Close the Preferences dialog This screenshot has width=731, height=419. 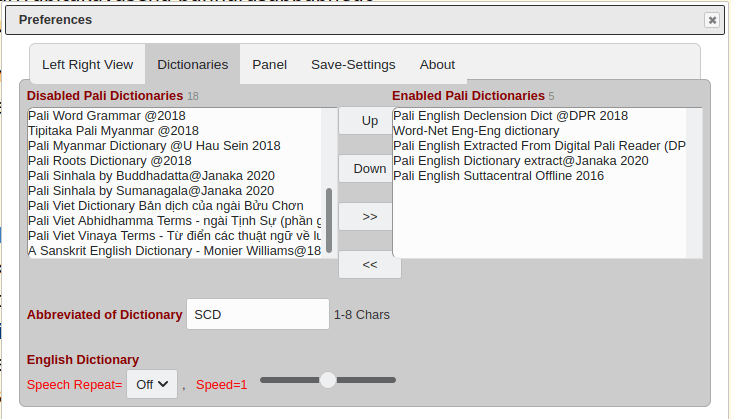tap(711, 20)
